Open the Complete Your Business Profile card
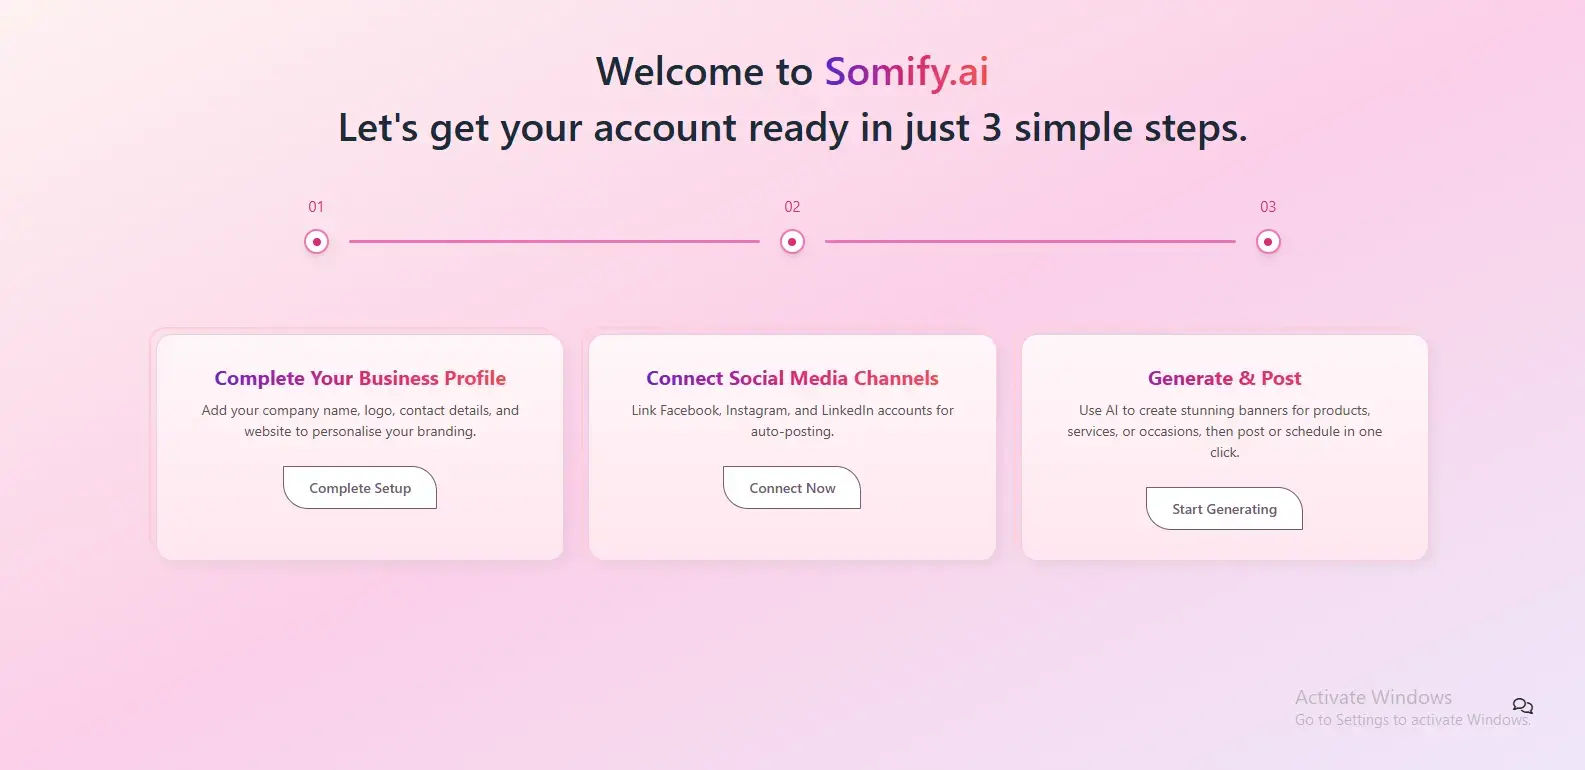Image resolution: width=1585 pixels, height=770 pixels. pyautogui.click(x=359, y=447)
